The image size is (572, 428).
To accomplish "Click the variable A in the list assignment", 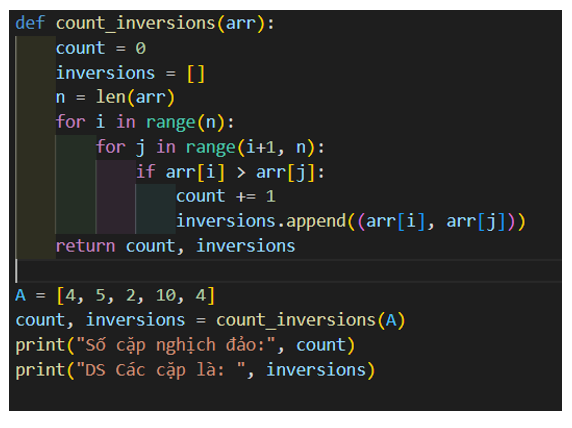I will point(20,295).
